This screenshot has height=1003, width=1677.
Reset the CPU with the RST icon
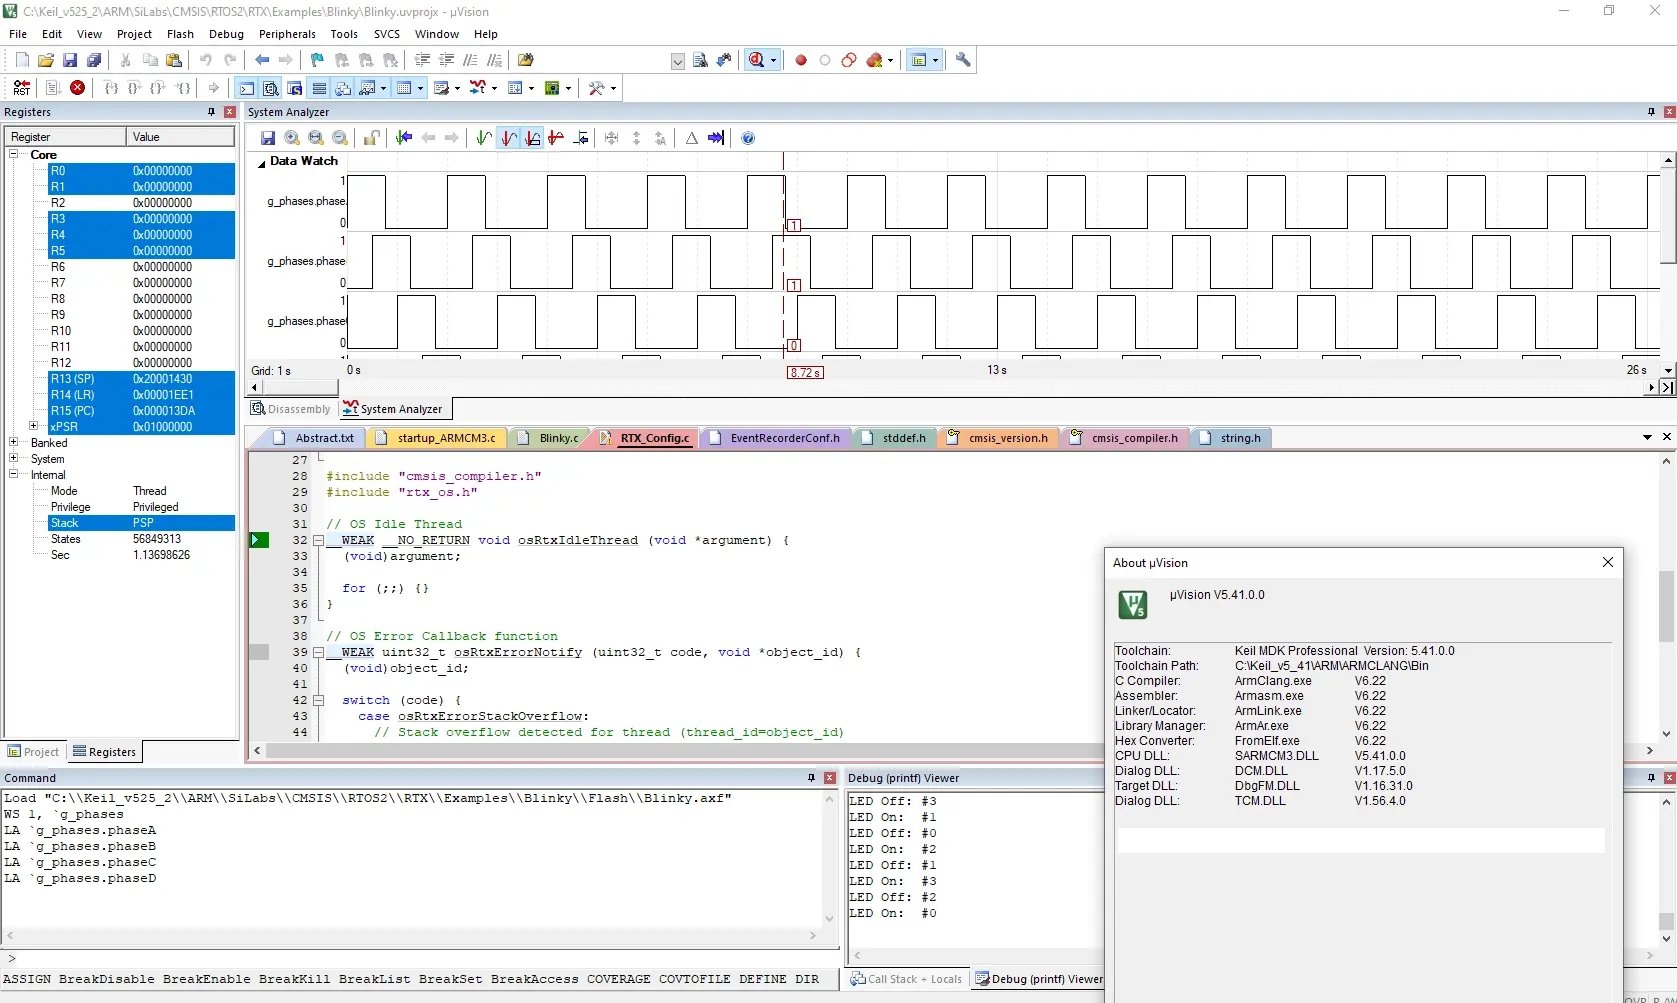tap(22, 88)
